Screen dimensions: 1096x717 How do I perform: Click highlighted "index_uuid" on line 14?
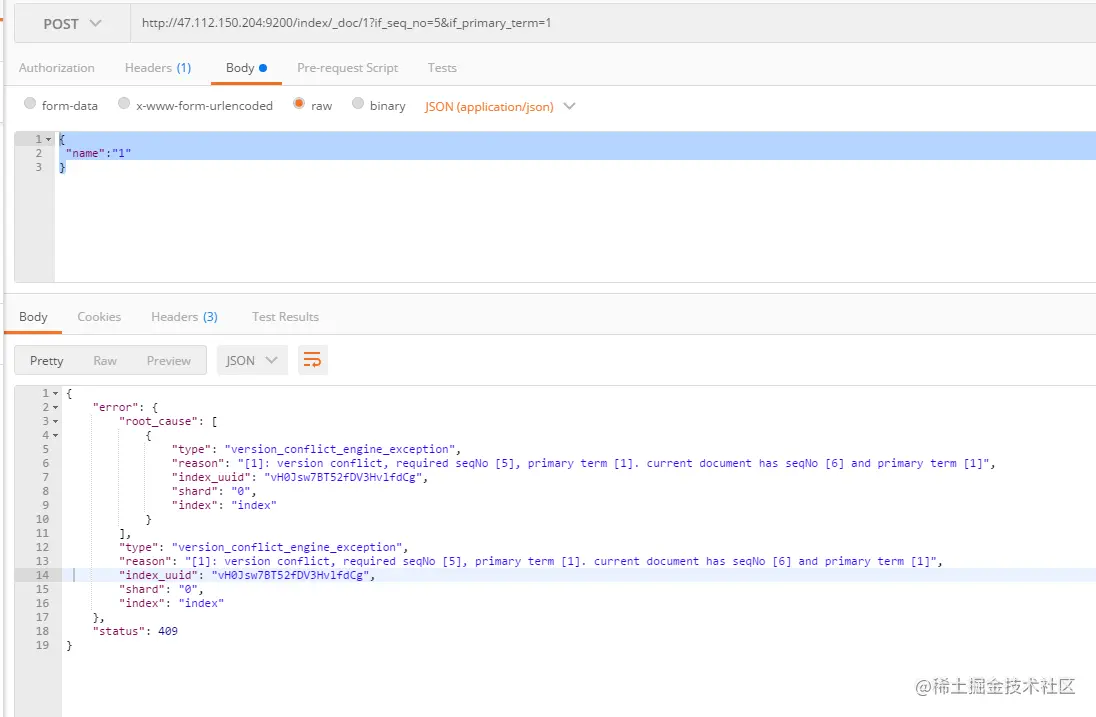coord(247,575)
